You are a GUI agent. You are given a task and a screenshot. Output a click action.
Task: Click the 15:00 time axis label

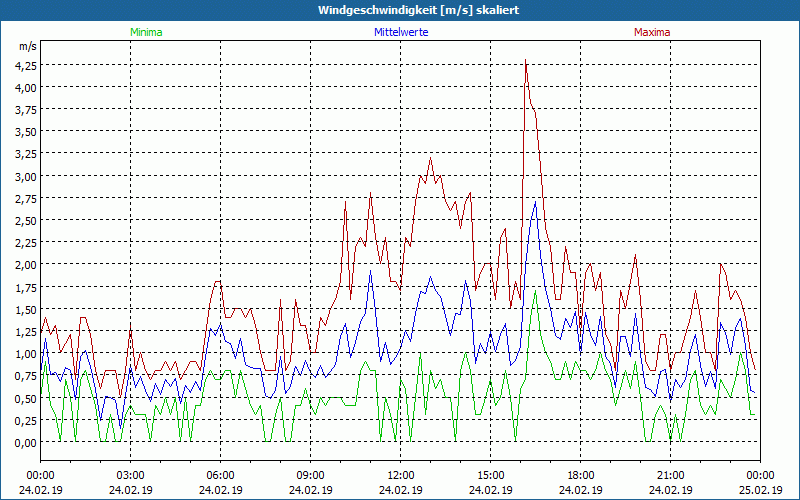point(490,476)
